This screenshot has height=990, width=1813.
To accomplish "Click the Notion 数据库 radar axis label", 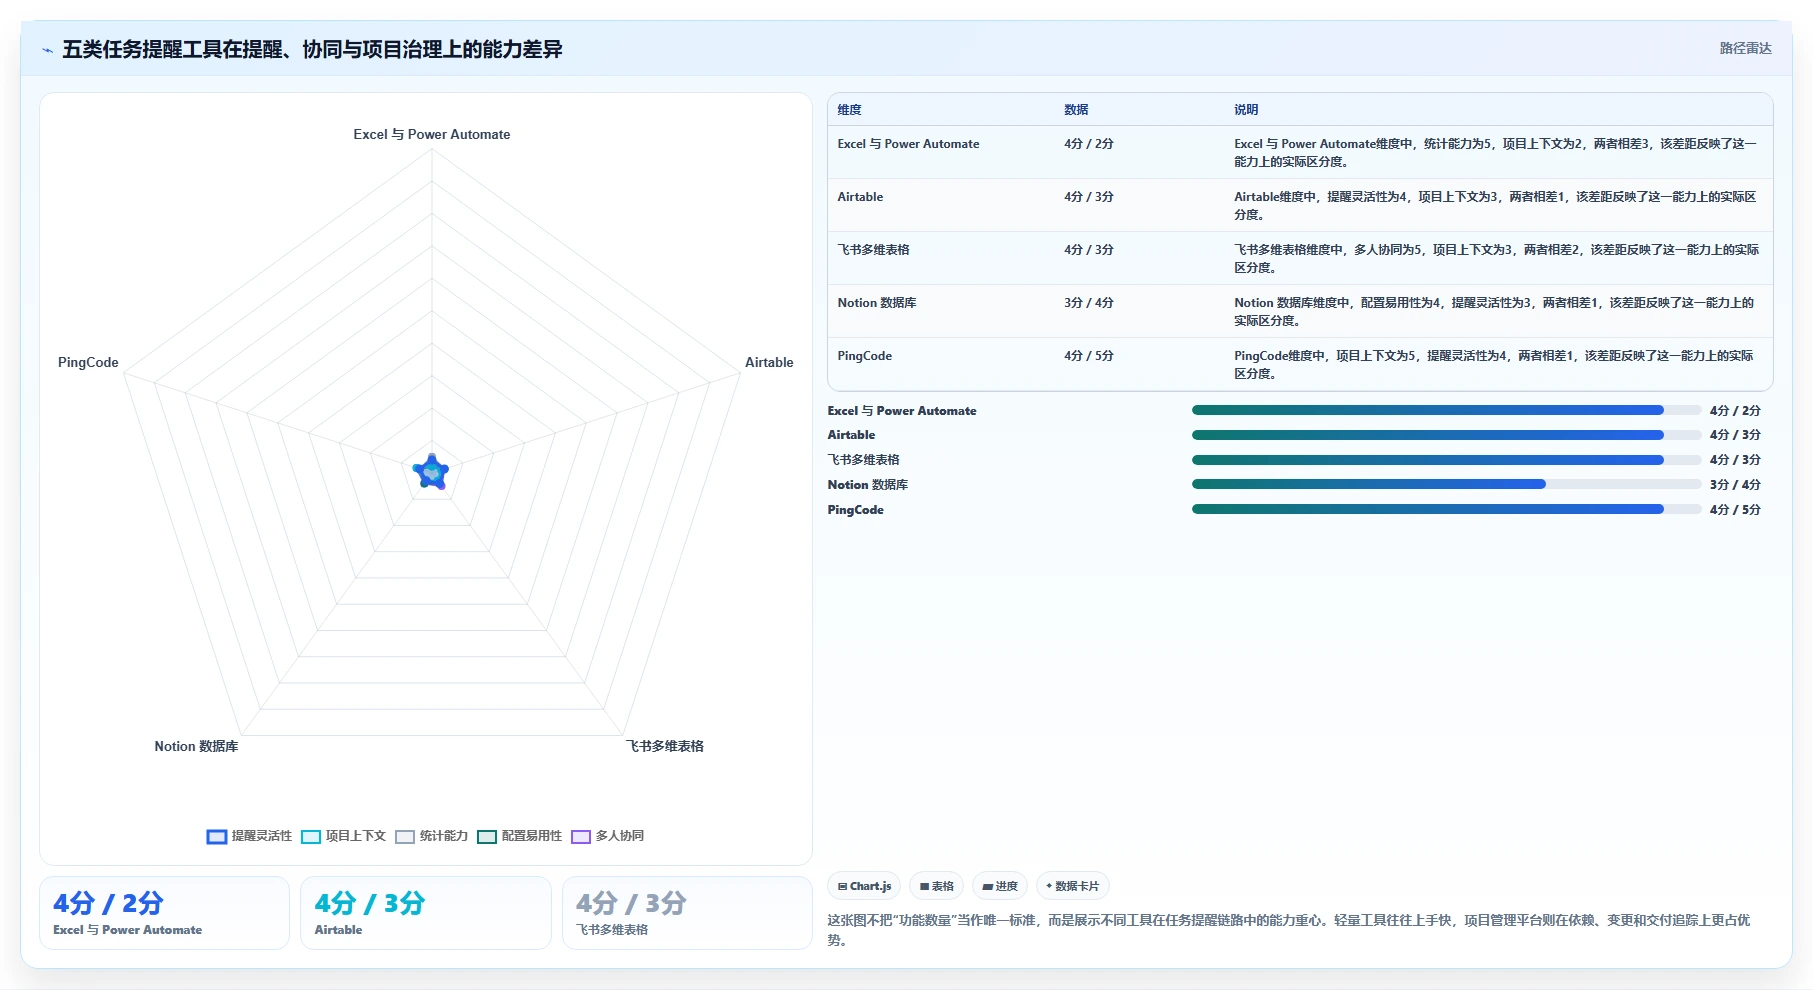I will [196, 746].
